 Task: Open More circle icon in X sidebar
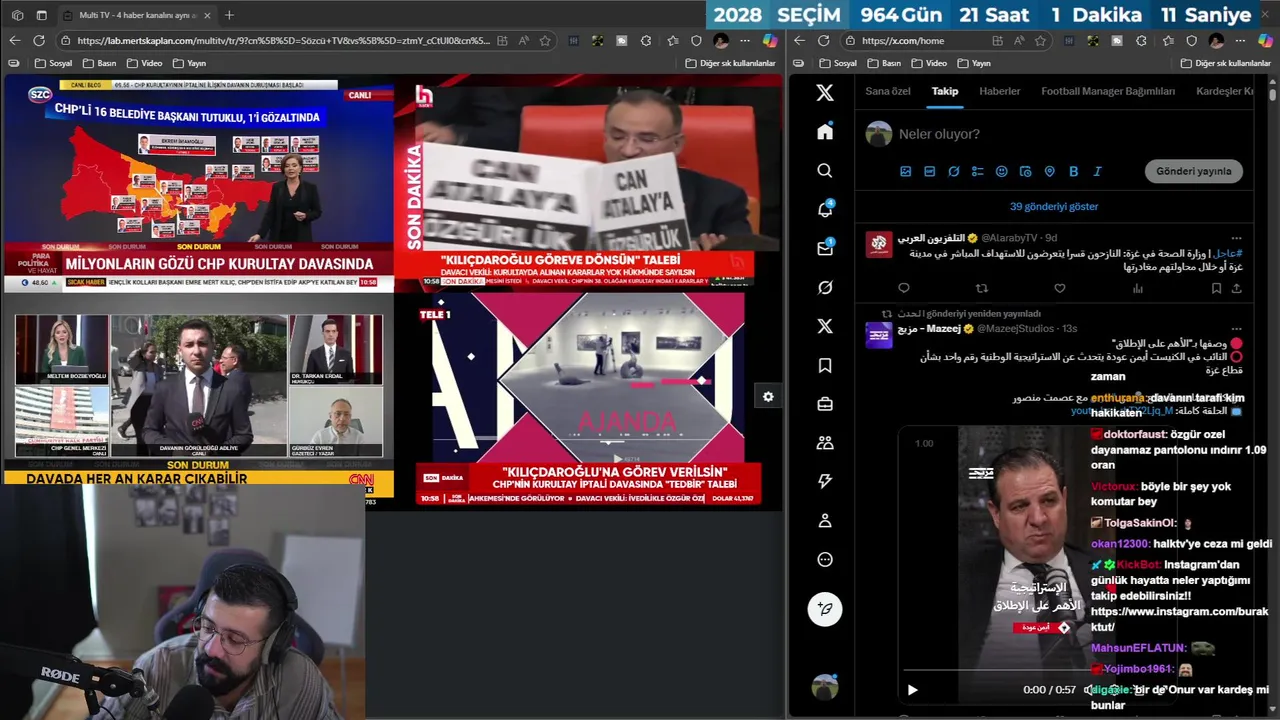pos(825,559)
